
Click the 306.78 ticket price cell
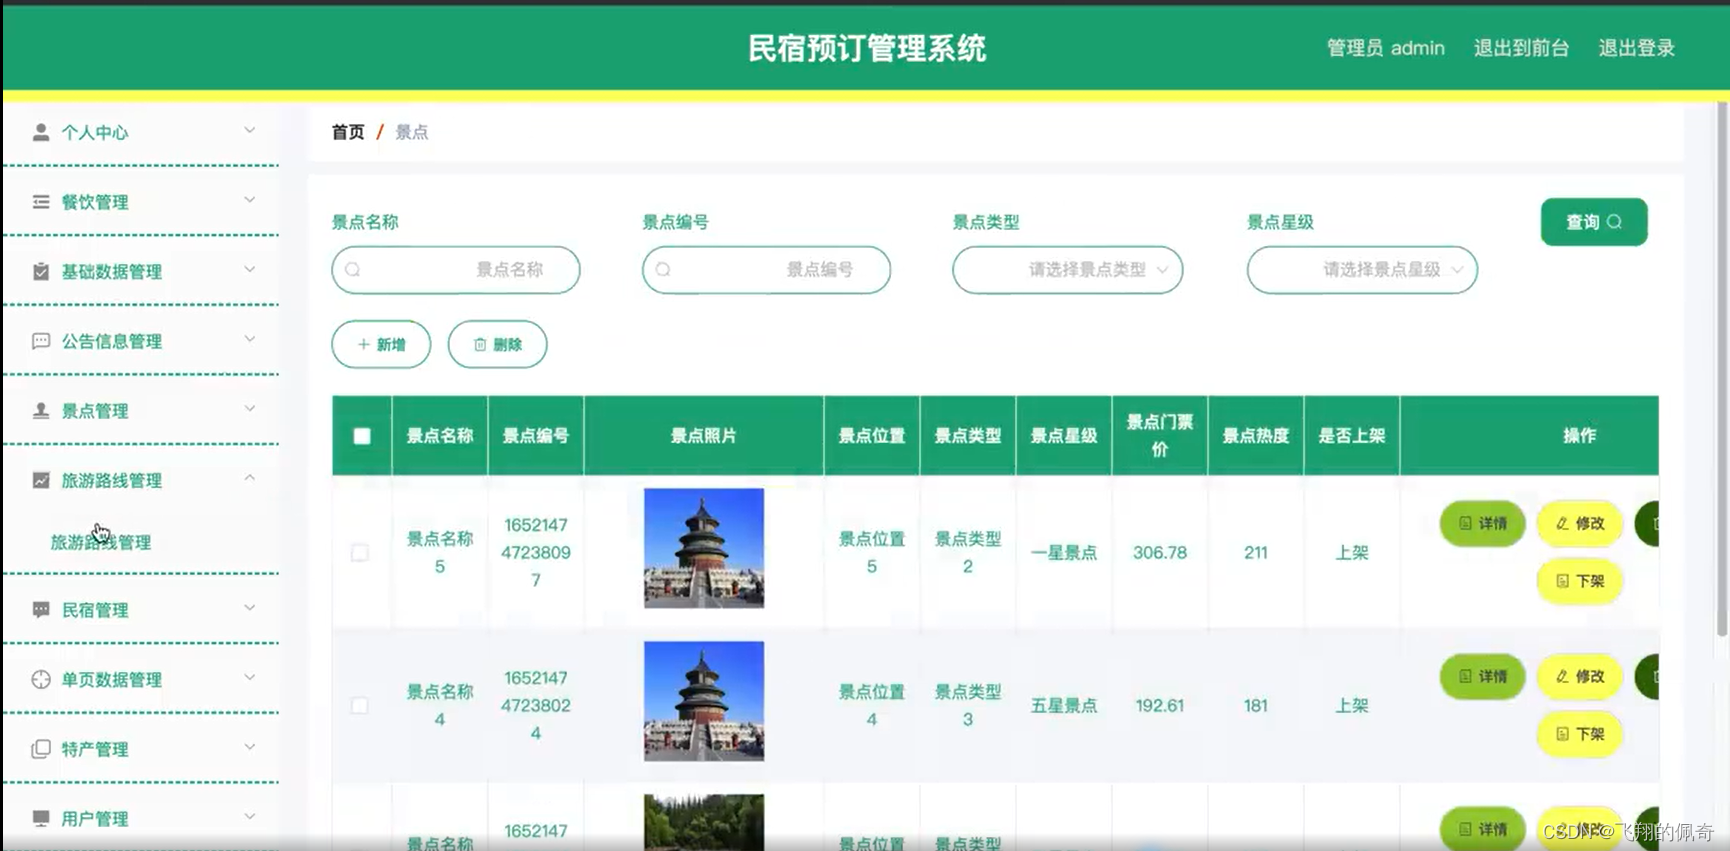tap(1160, 553)
